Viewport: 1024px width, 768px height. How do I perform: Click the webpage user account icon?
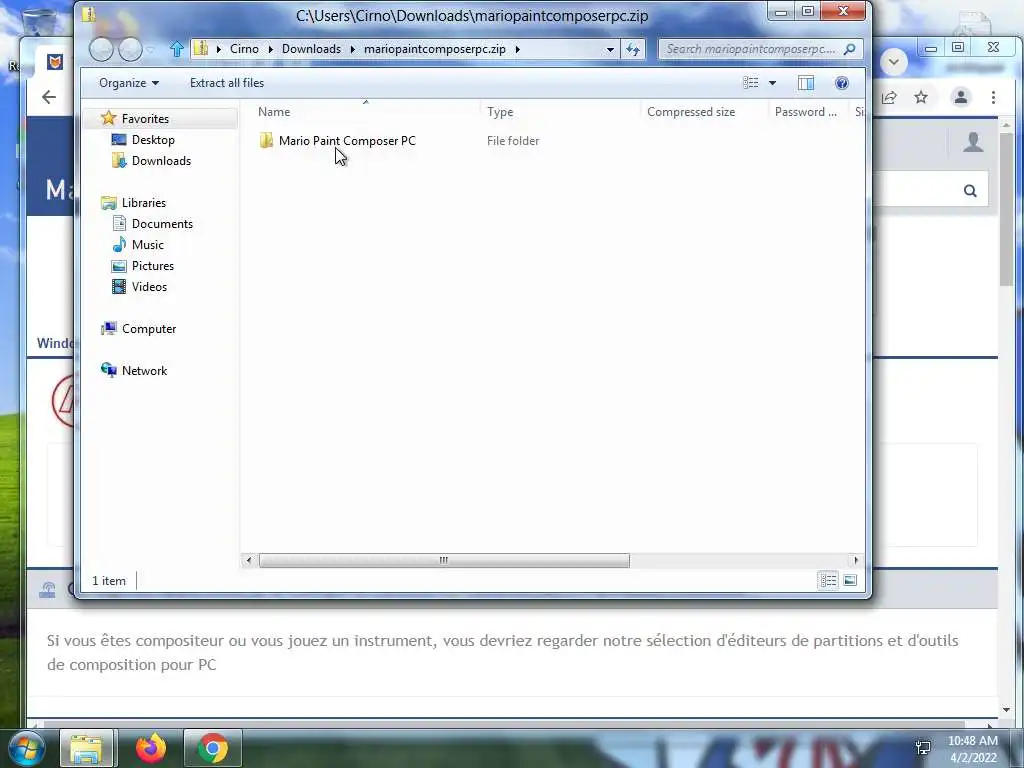[x=973, y=142]
